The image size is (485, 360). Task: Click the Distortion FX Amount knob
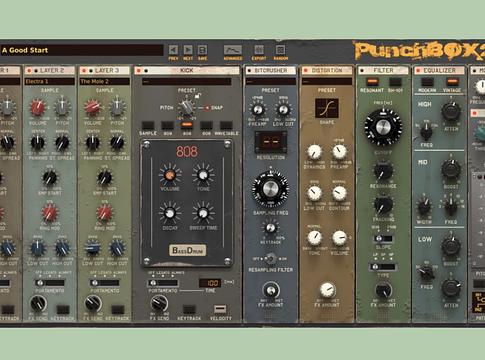[x=328, y=290]
